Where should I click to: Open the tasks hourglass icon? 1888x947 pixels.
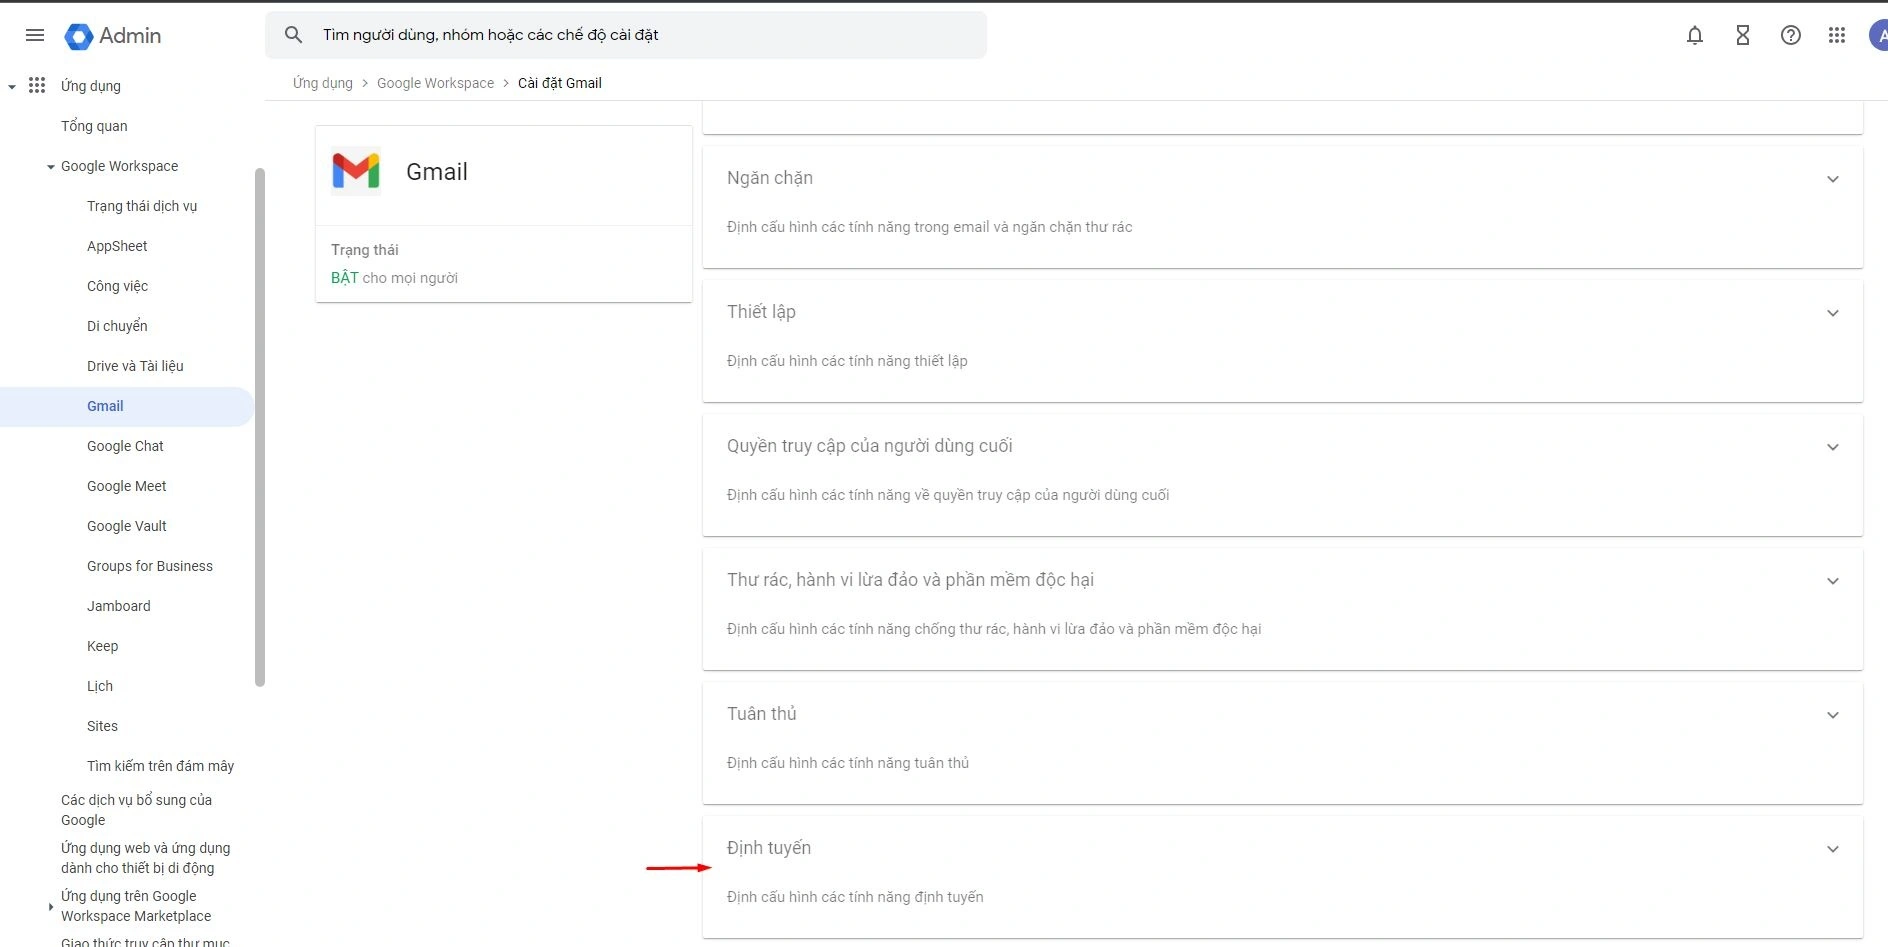[x=1743, y=35]
